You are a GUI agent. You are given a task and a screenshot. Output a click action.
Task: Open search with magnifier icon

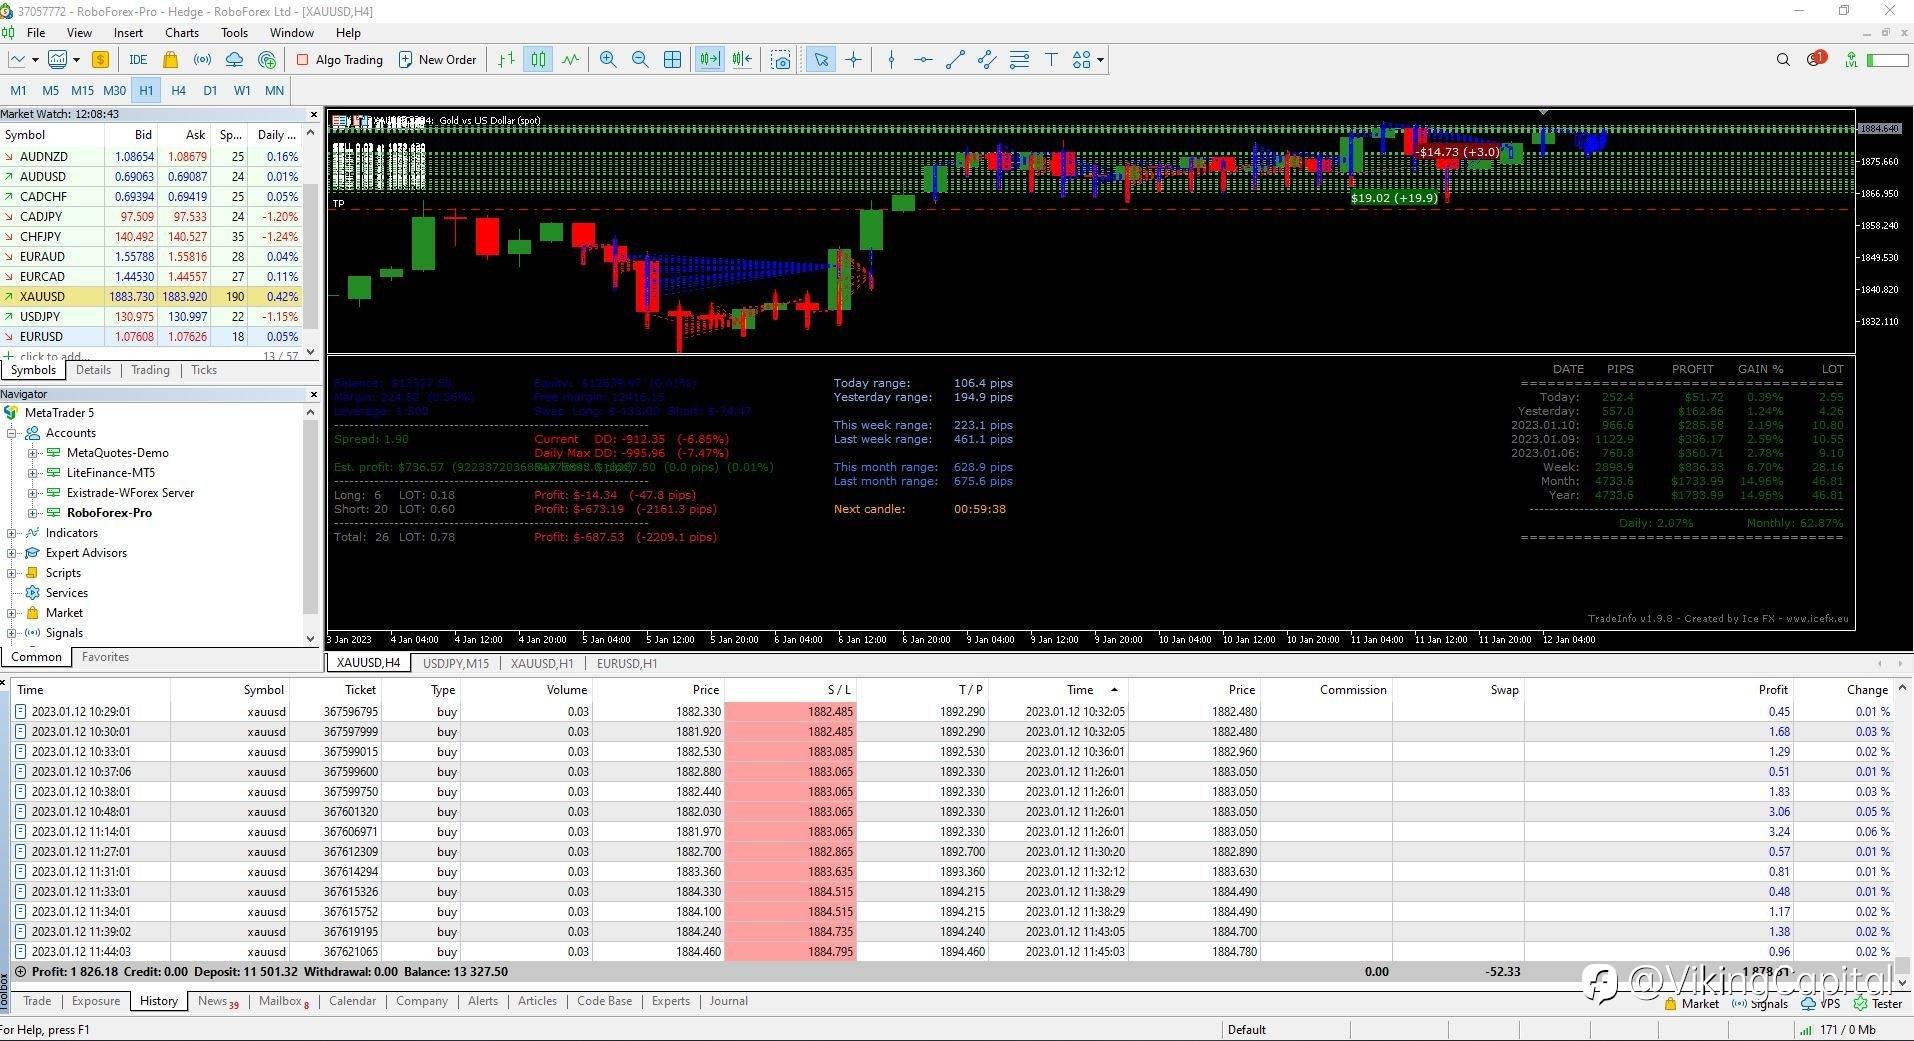click(1783, 60)
